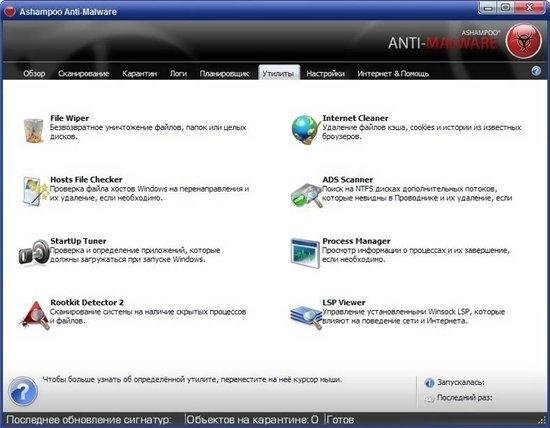Click the Process Manager title

click(356, 241)
